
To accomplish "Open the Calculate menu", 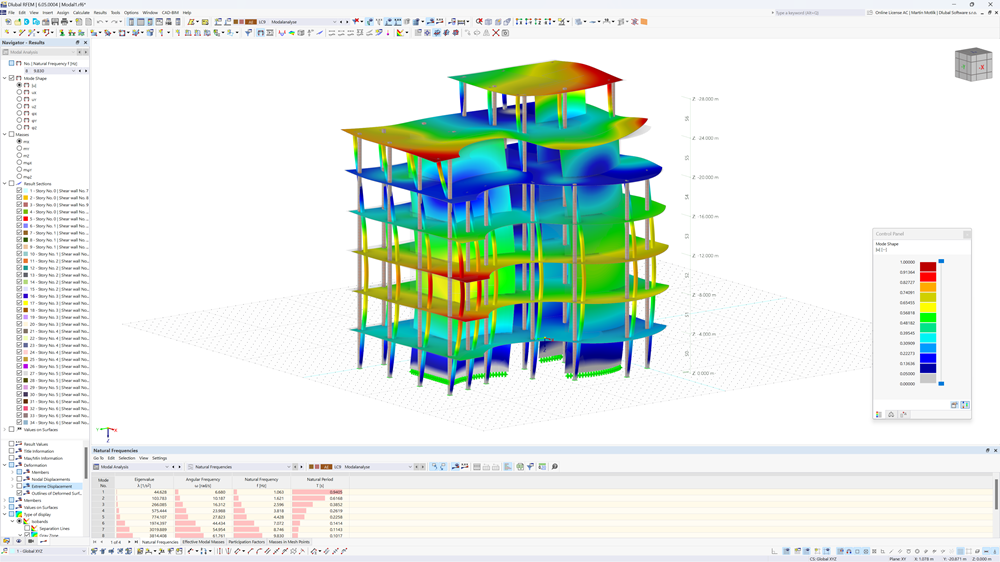I will click(81, 13).
